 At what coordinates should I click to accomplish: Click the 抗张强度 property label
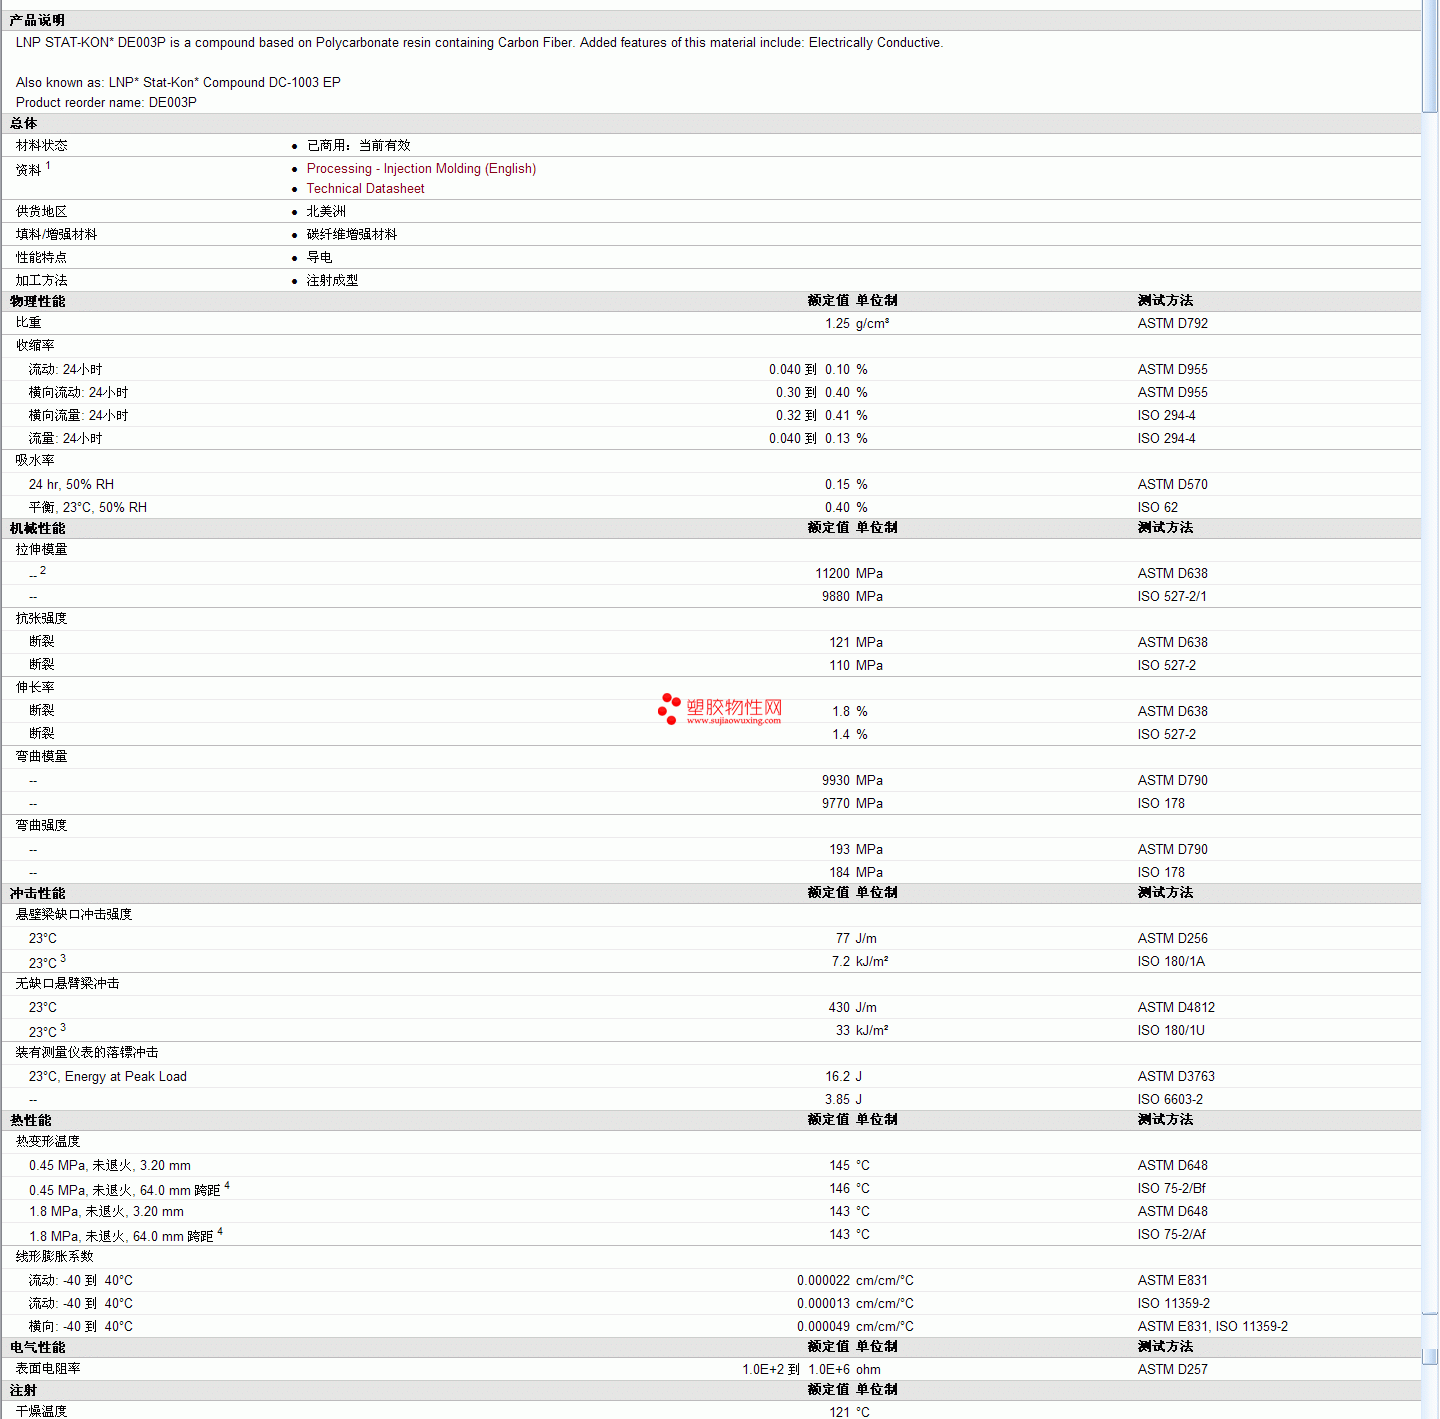pos(42,619)
